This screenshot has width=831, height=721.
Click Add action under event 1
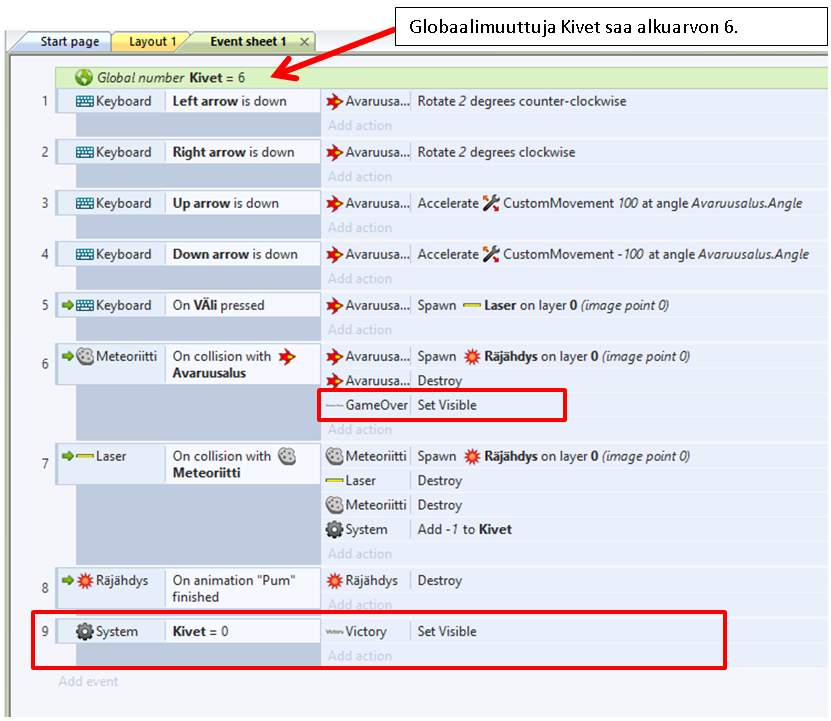tap(360, 126)
